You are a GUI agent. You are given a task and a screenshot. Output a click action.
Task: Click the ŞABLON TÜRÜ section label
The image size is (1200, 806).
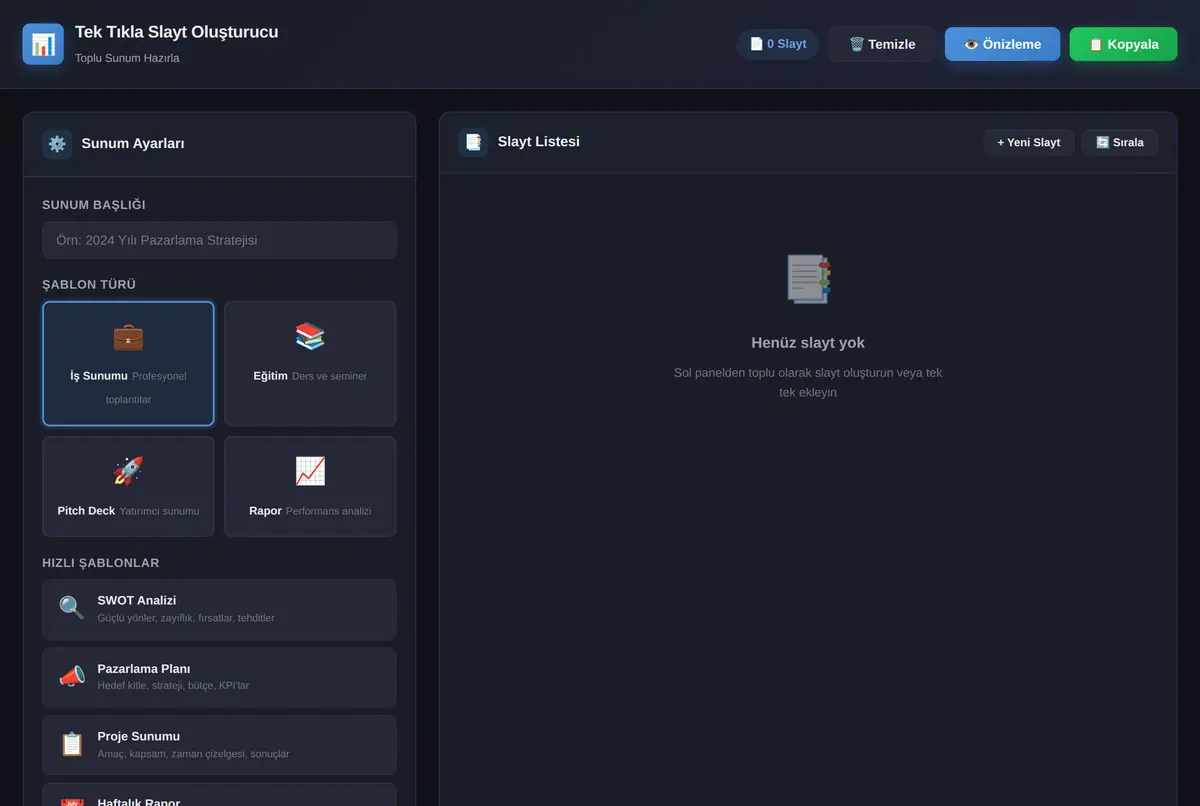click(89, 285)
